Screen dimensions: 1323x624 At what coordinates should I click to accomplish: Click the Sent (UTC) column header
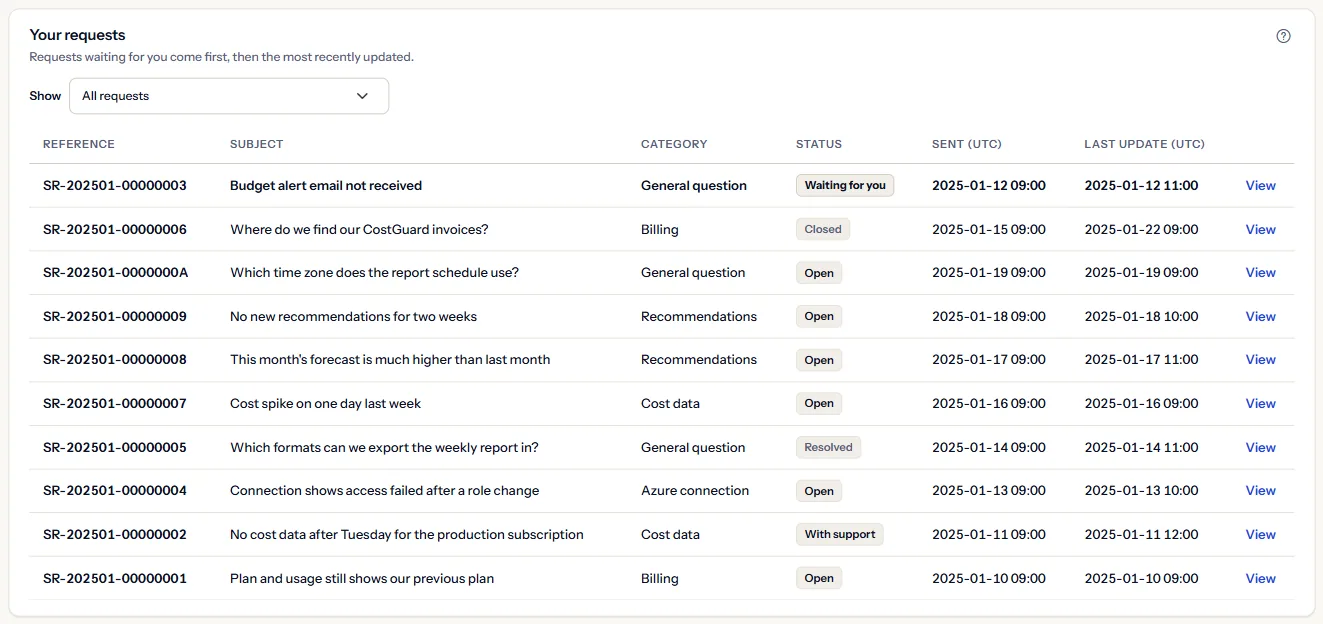click(967, 144)
